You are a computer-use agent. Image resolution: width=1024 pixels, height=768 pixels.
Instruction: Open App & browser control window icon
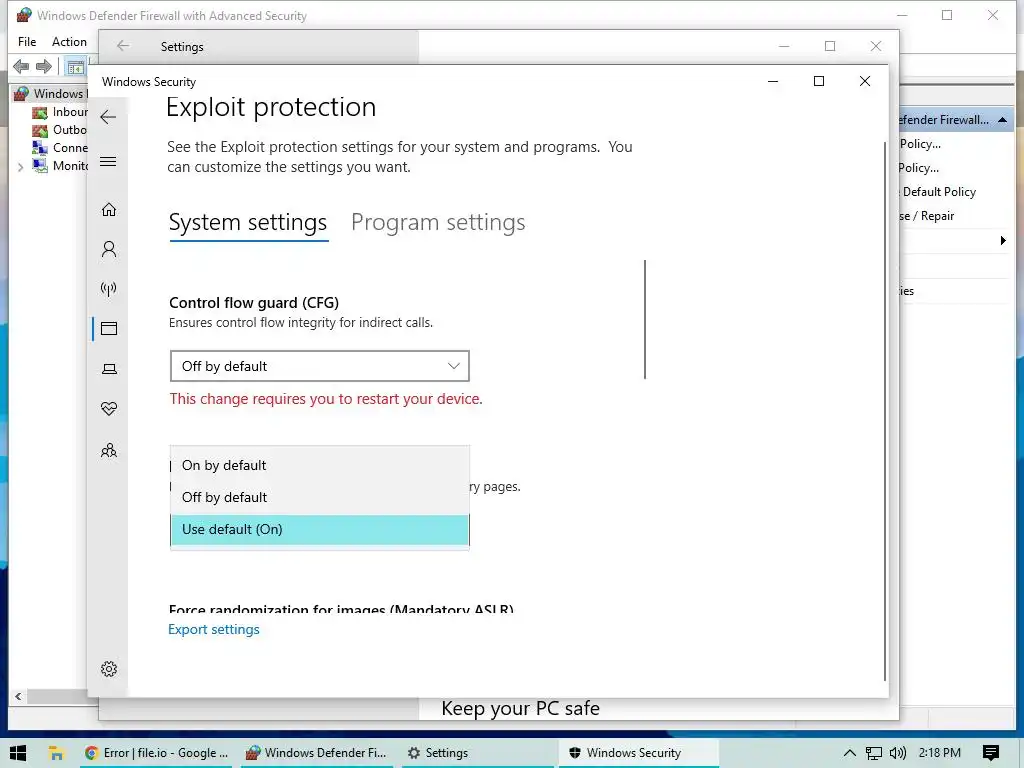point(109,328)
